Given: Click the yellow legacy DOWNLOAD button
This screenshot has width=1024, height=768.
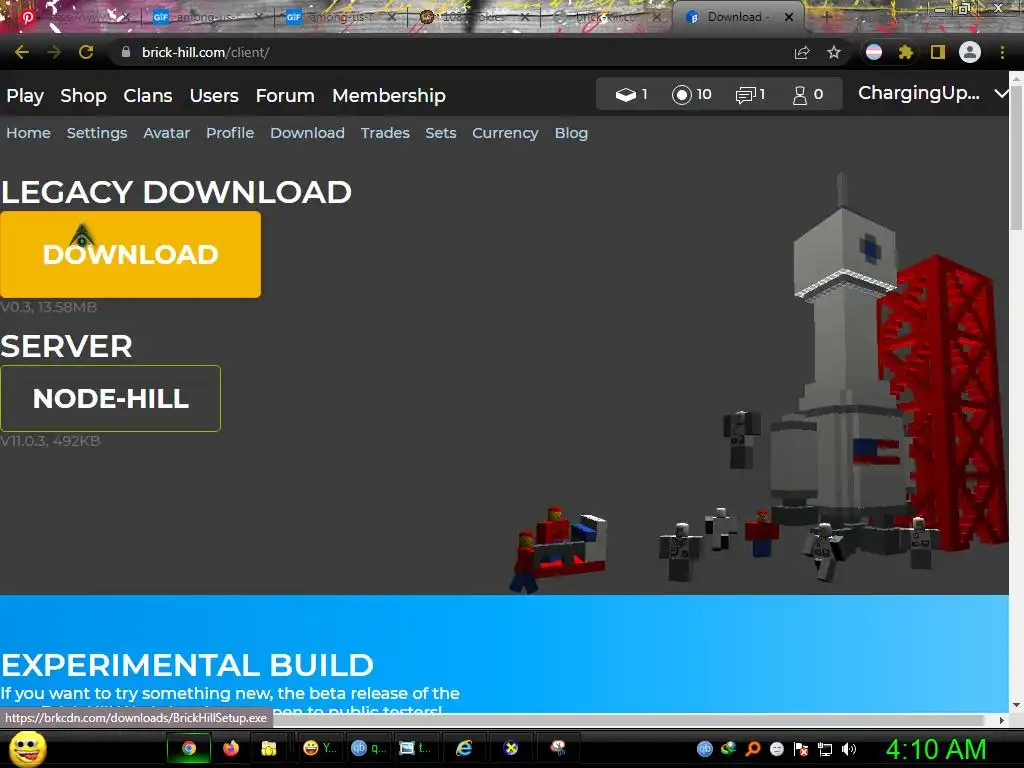Looking at the screenshot, I should 131,254.
